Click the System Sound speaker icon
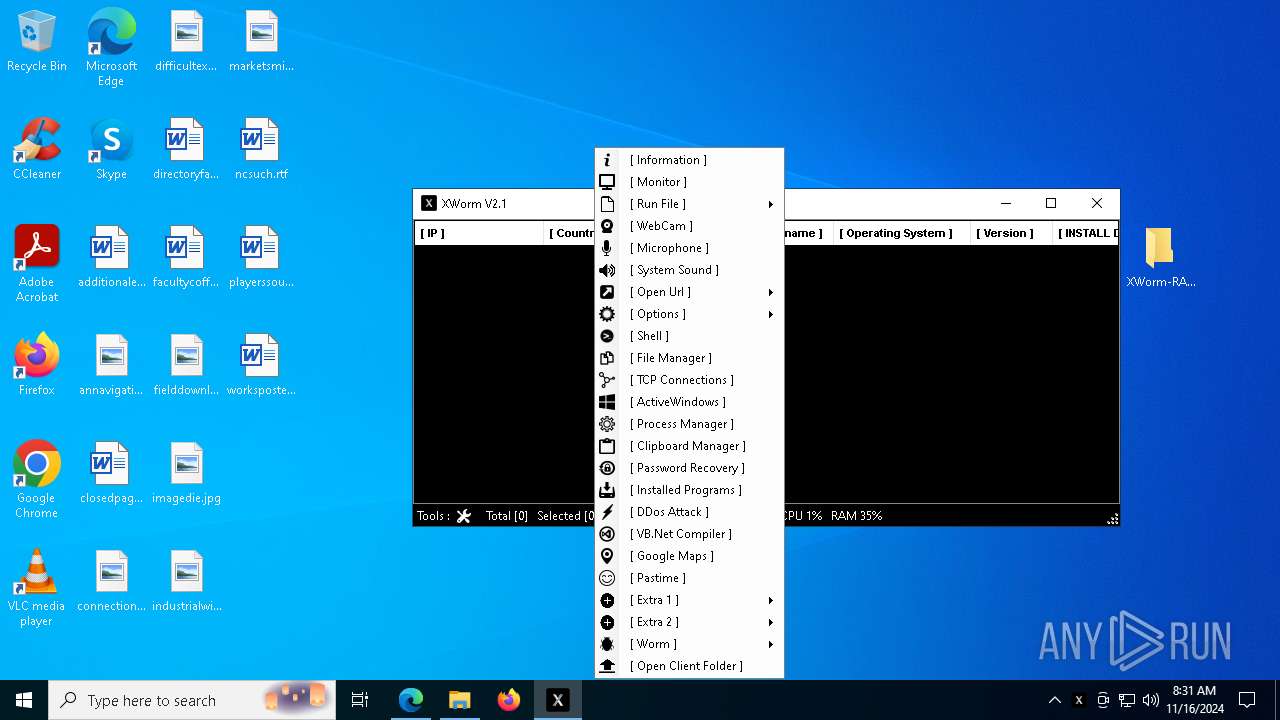Screen dimensions: 1280x720 [x=607, y=270]
